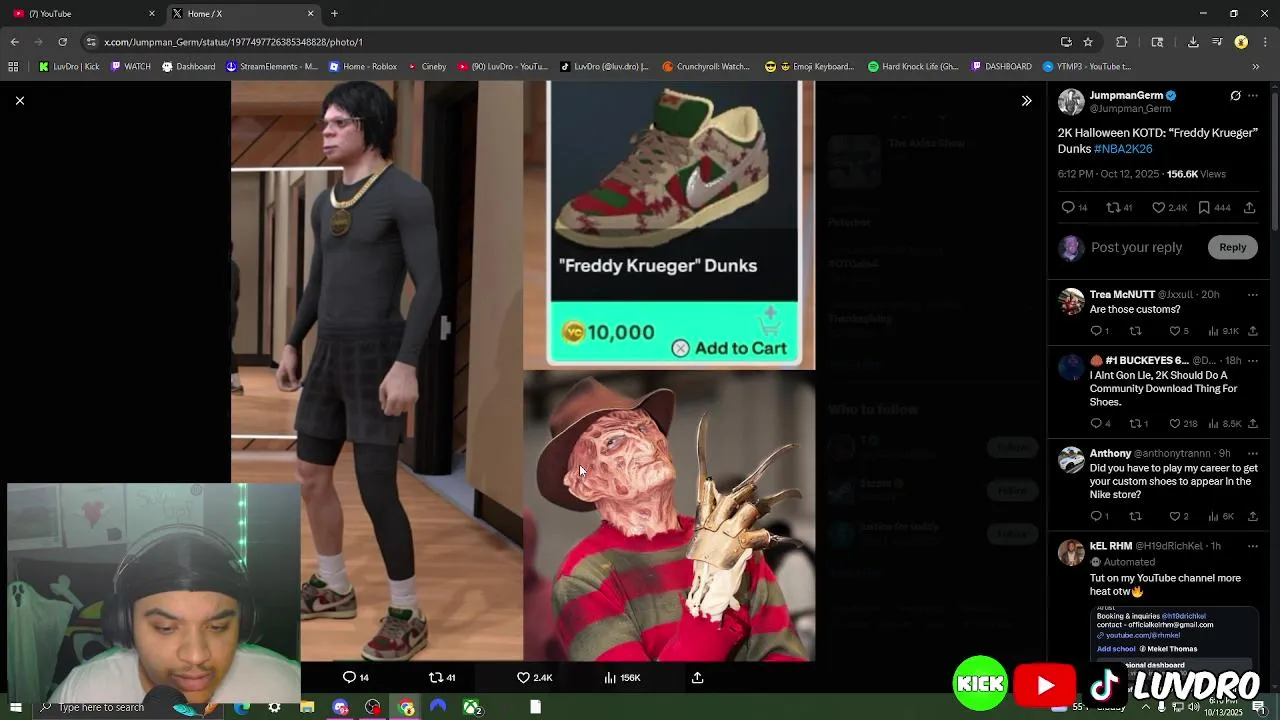Open kEL RHM's profile name link
Image resolution: width=1280 pixels, height=720 pixels.
[x=1110, y=546]
